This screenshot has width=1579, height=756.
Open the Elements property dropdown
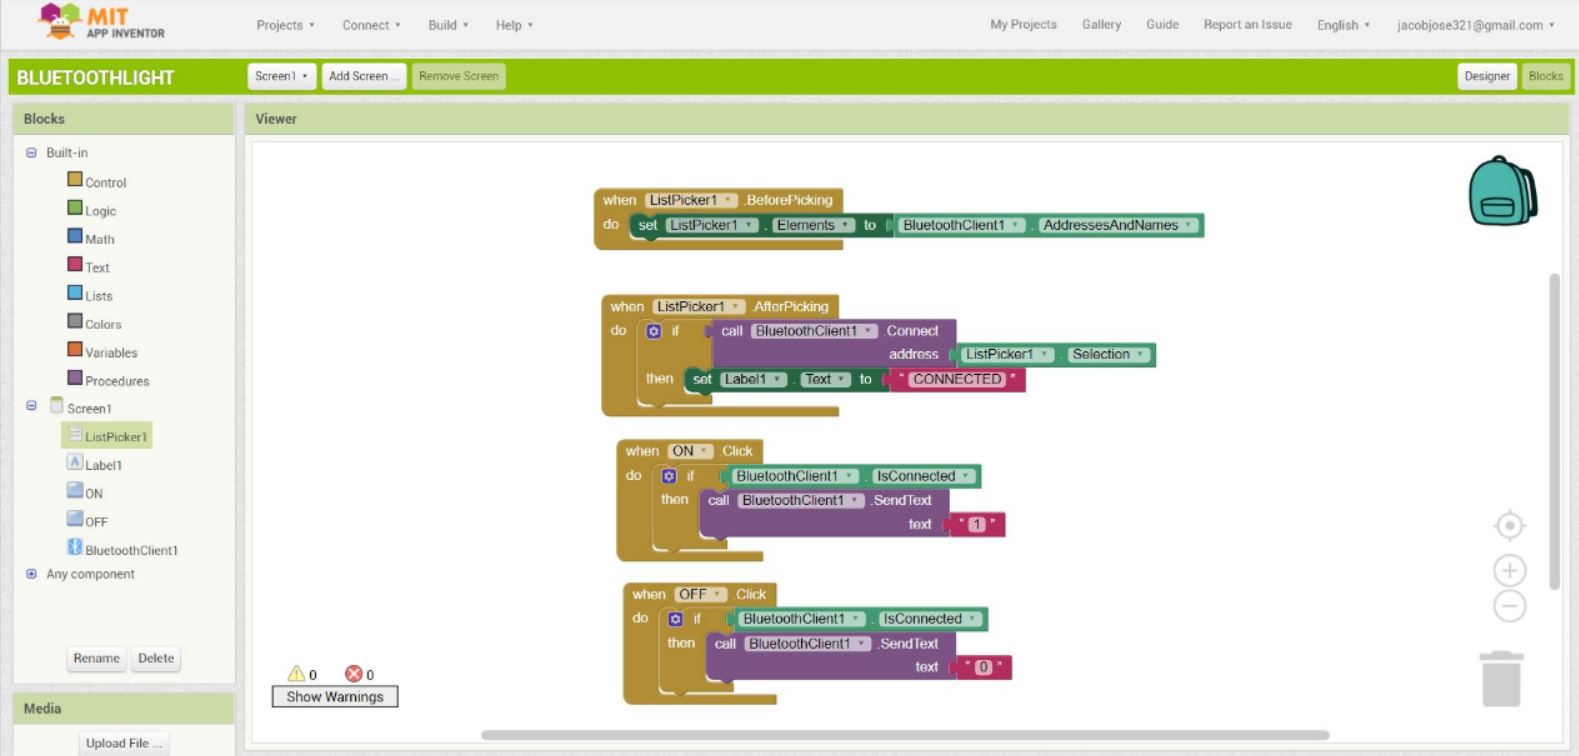813,225
